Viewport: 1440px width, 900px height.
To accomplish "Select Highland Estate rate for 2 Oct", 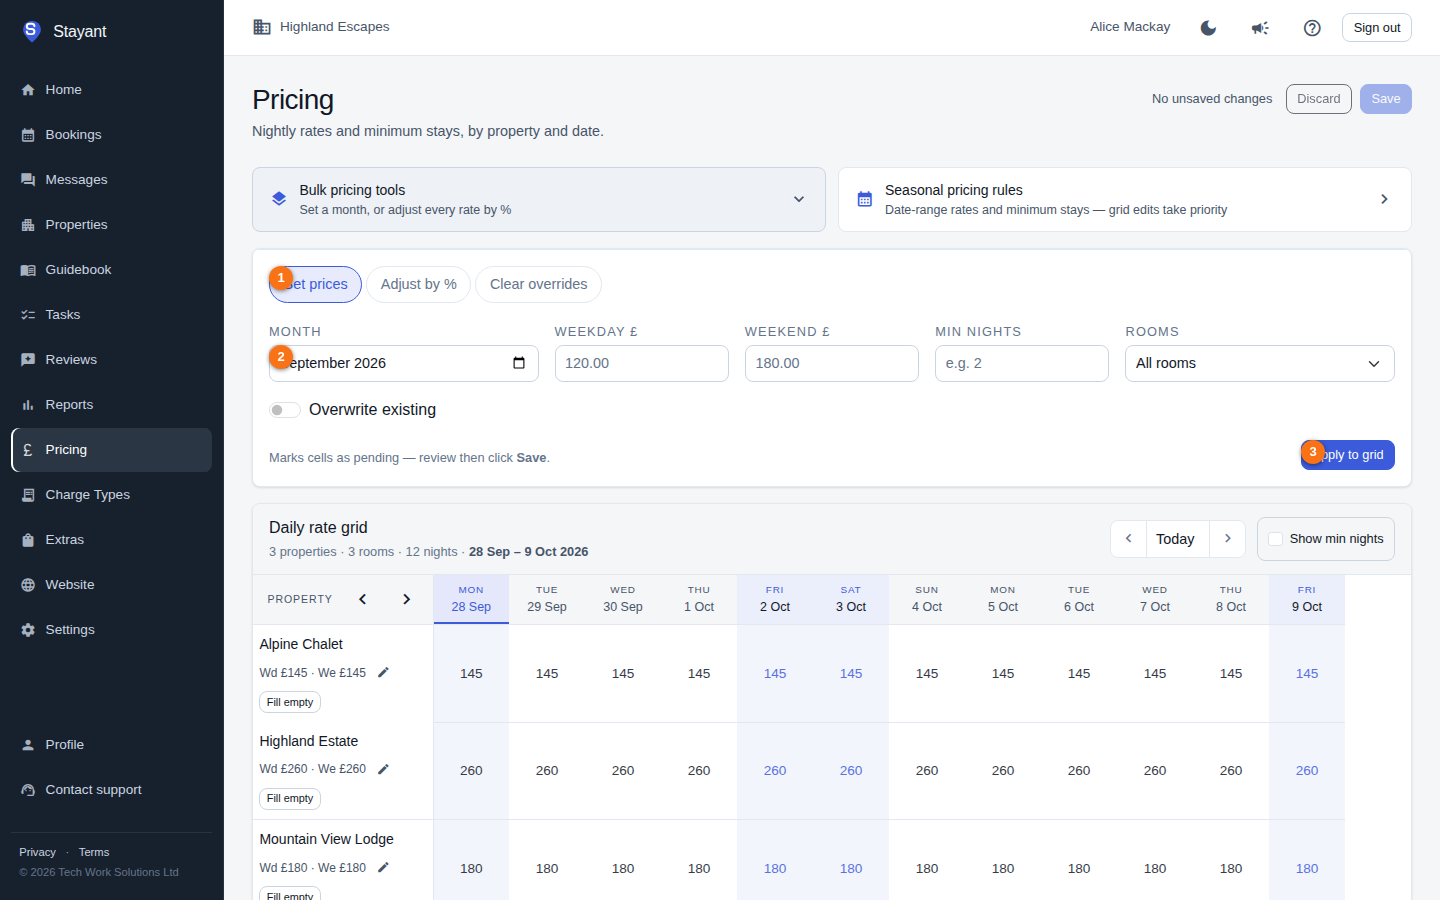I will pos(775,771).
